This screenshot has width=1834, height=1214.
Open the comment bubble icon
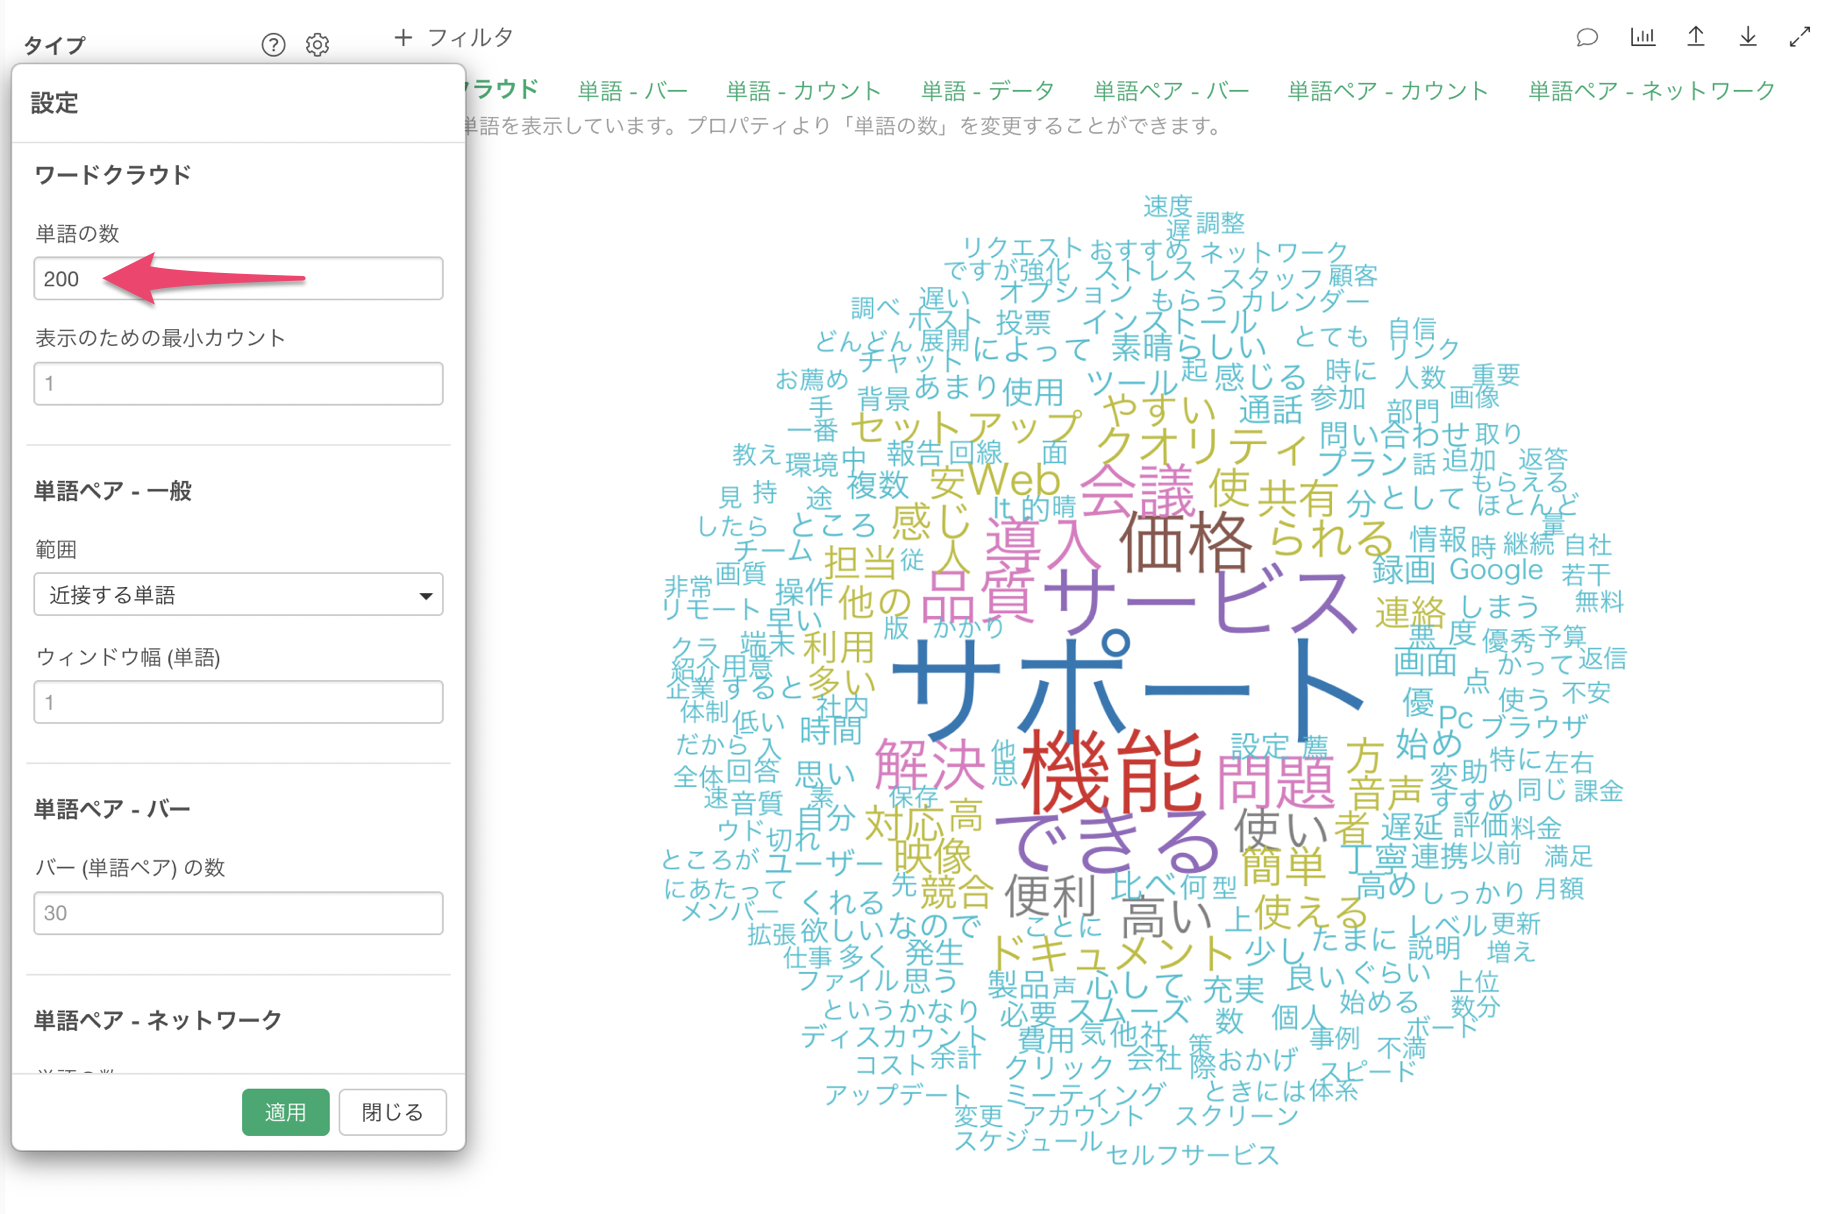click(1587, 38)
